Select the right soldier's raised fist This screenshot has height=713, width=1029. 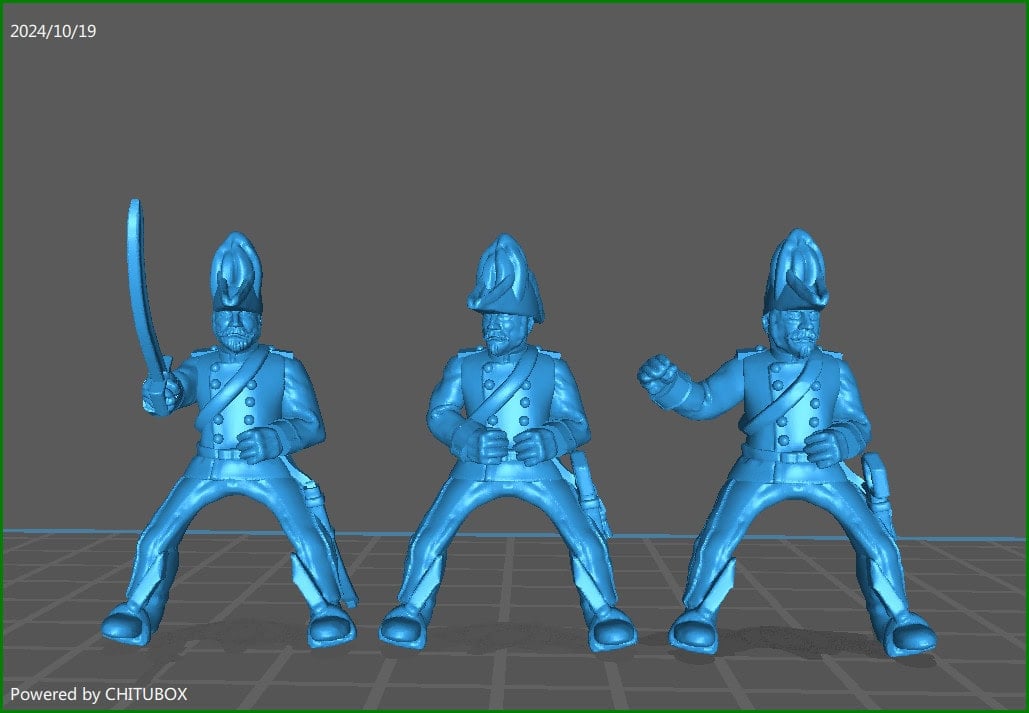(x=656, y=374)
